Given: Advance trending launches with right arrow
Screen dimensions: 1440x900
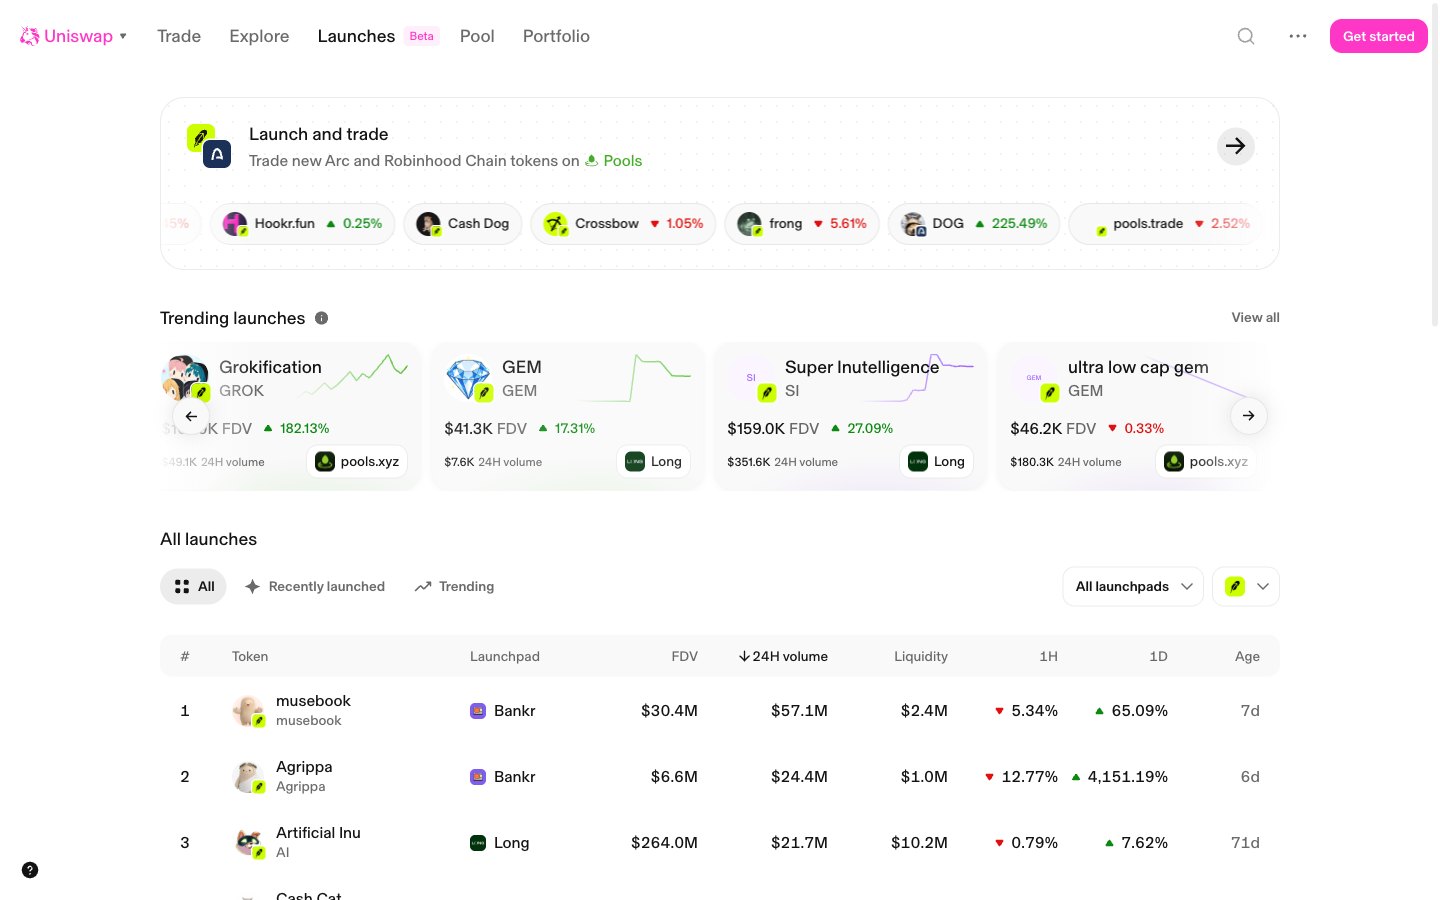Looking at the screenshot, I should point(1249,416).
